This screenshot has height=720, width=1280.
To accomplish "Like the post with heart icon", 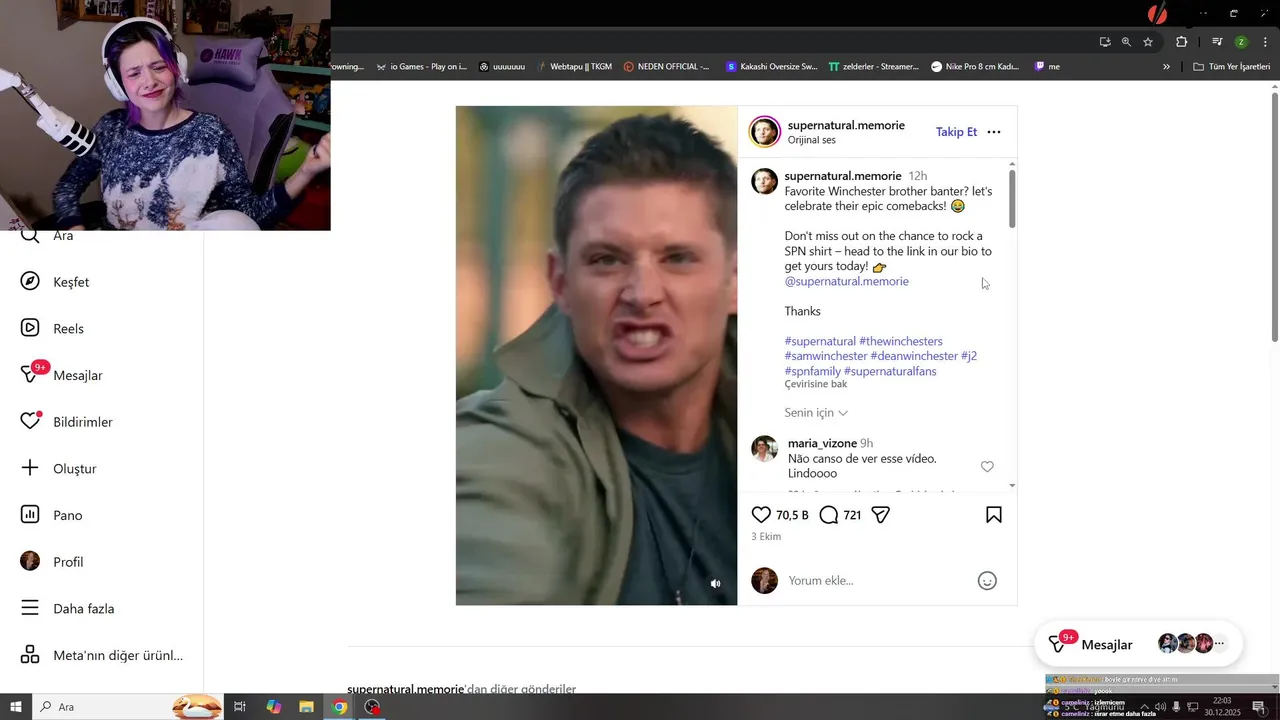I will 761,515.
